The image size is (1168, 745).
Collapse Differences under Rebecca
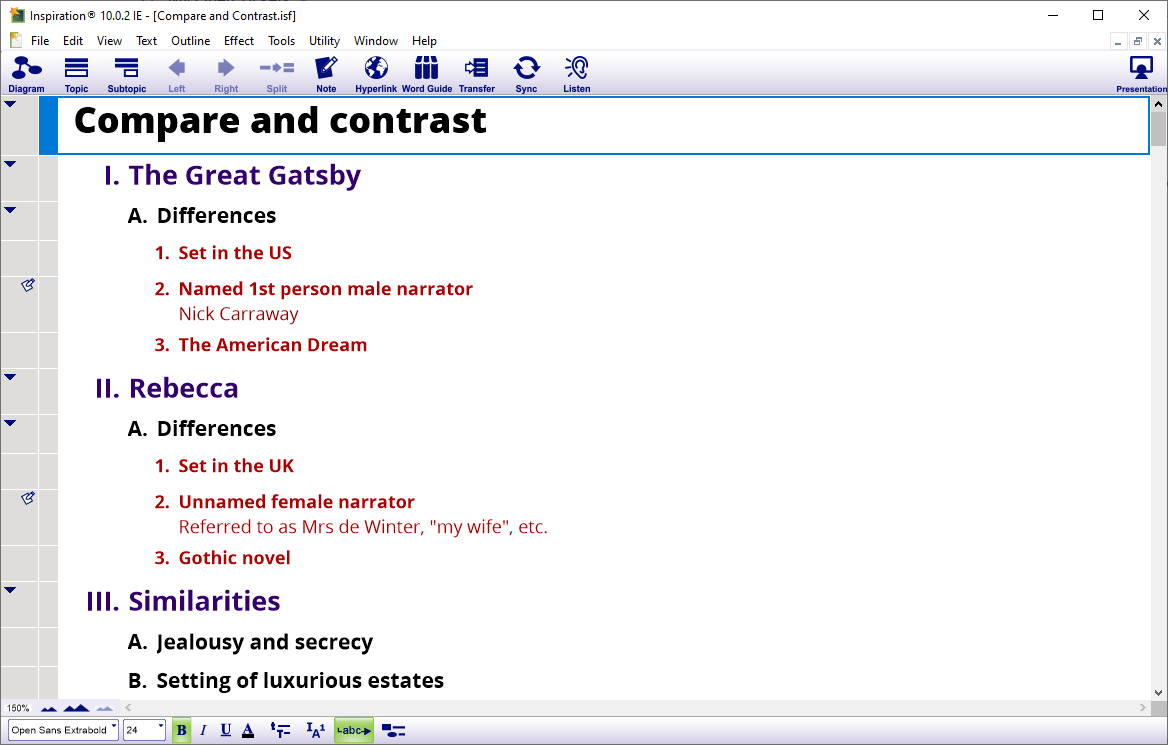click(10, 422)
